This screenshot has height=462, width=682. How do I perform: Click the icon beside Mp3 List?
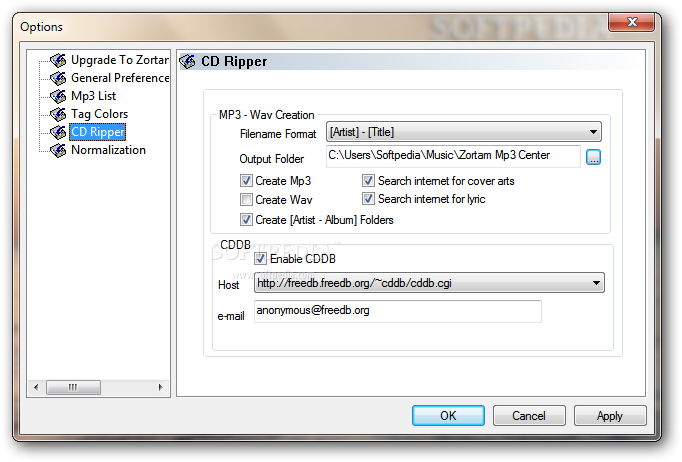click(58, 96)
